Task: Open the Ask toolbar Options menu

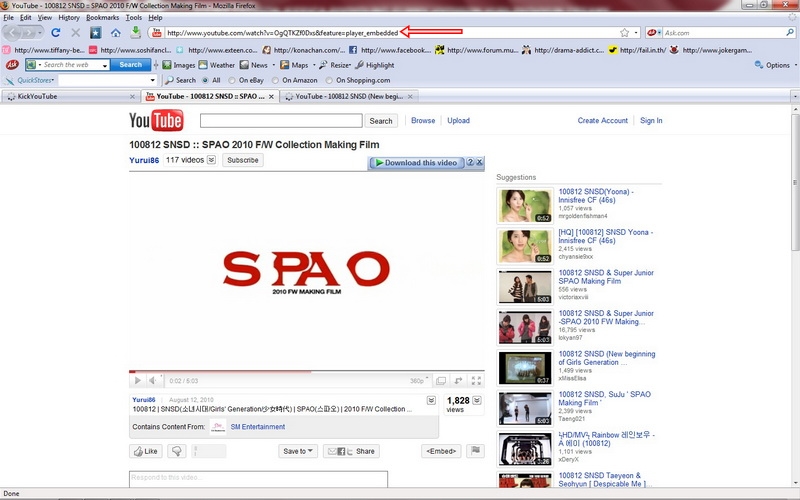Action: pos(776,65)
